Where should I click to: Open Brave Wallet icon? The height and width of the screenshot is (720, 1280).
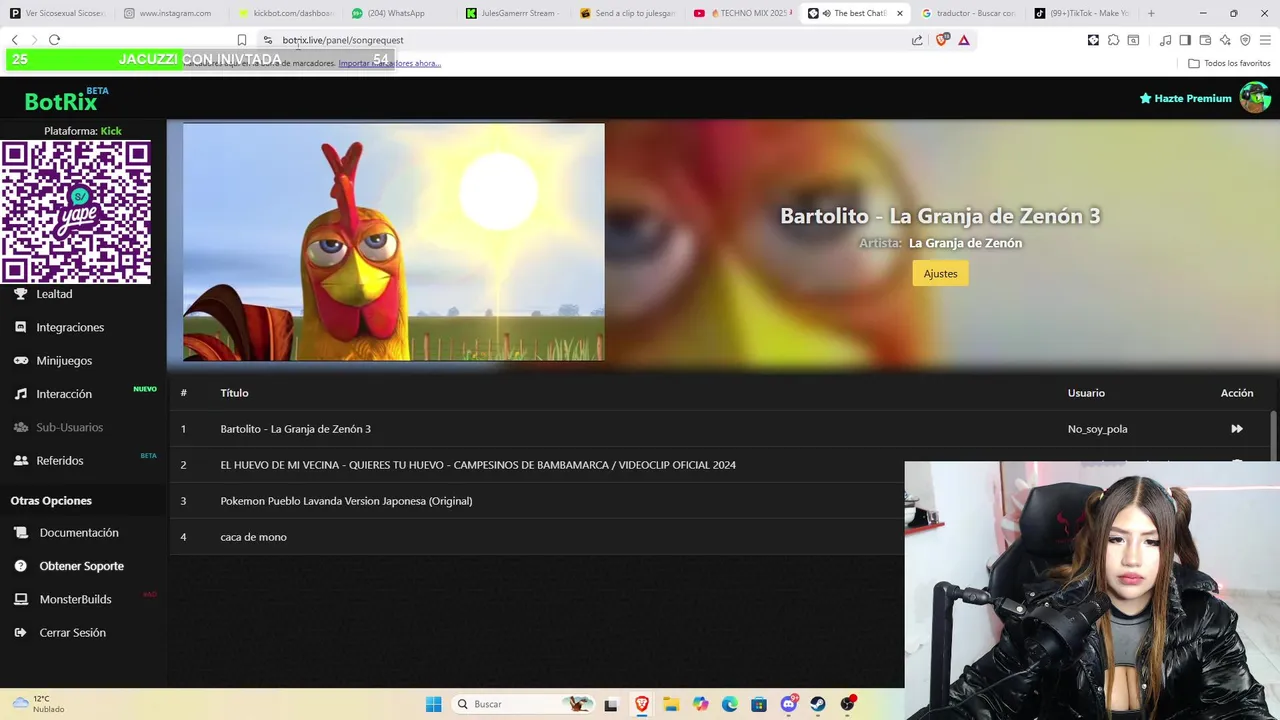(x=1205, y=40)
